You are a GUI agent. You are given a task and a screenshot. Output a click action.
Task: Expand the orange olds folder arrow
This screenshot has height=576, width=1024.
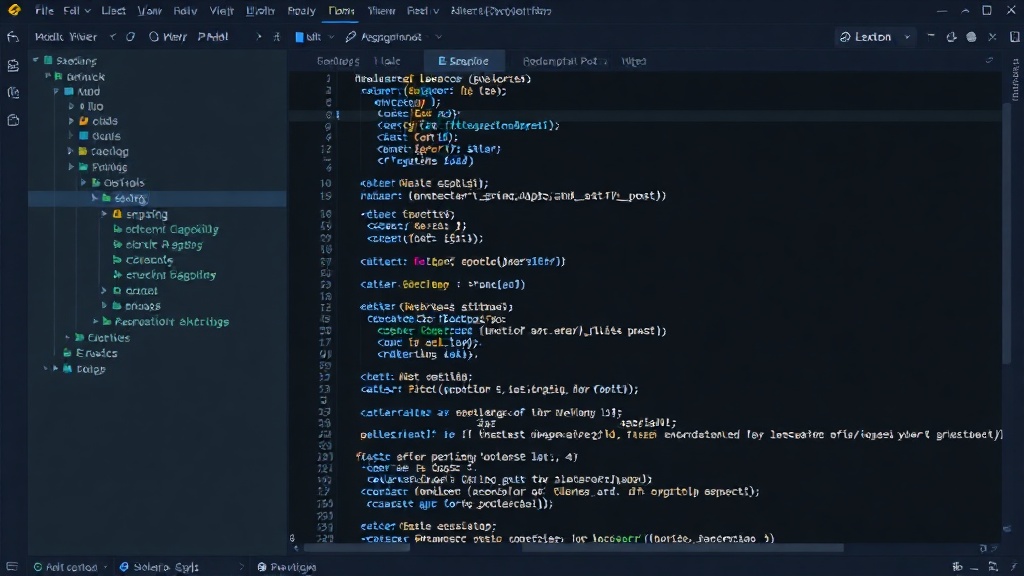pos(71,121)
